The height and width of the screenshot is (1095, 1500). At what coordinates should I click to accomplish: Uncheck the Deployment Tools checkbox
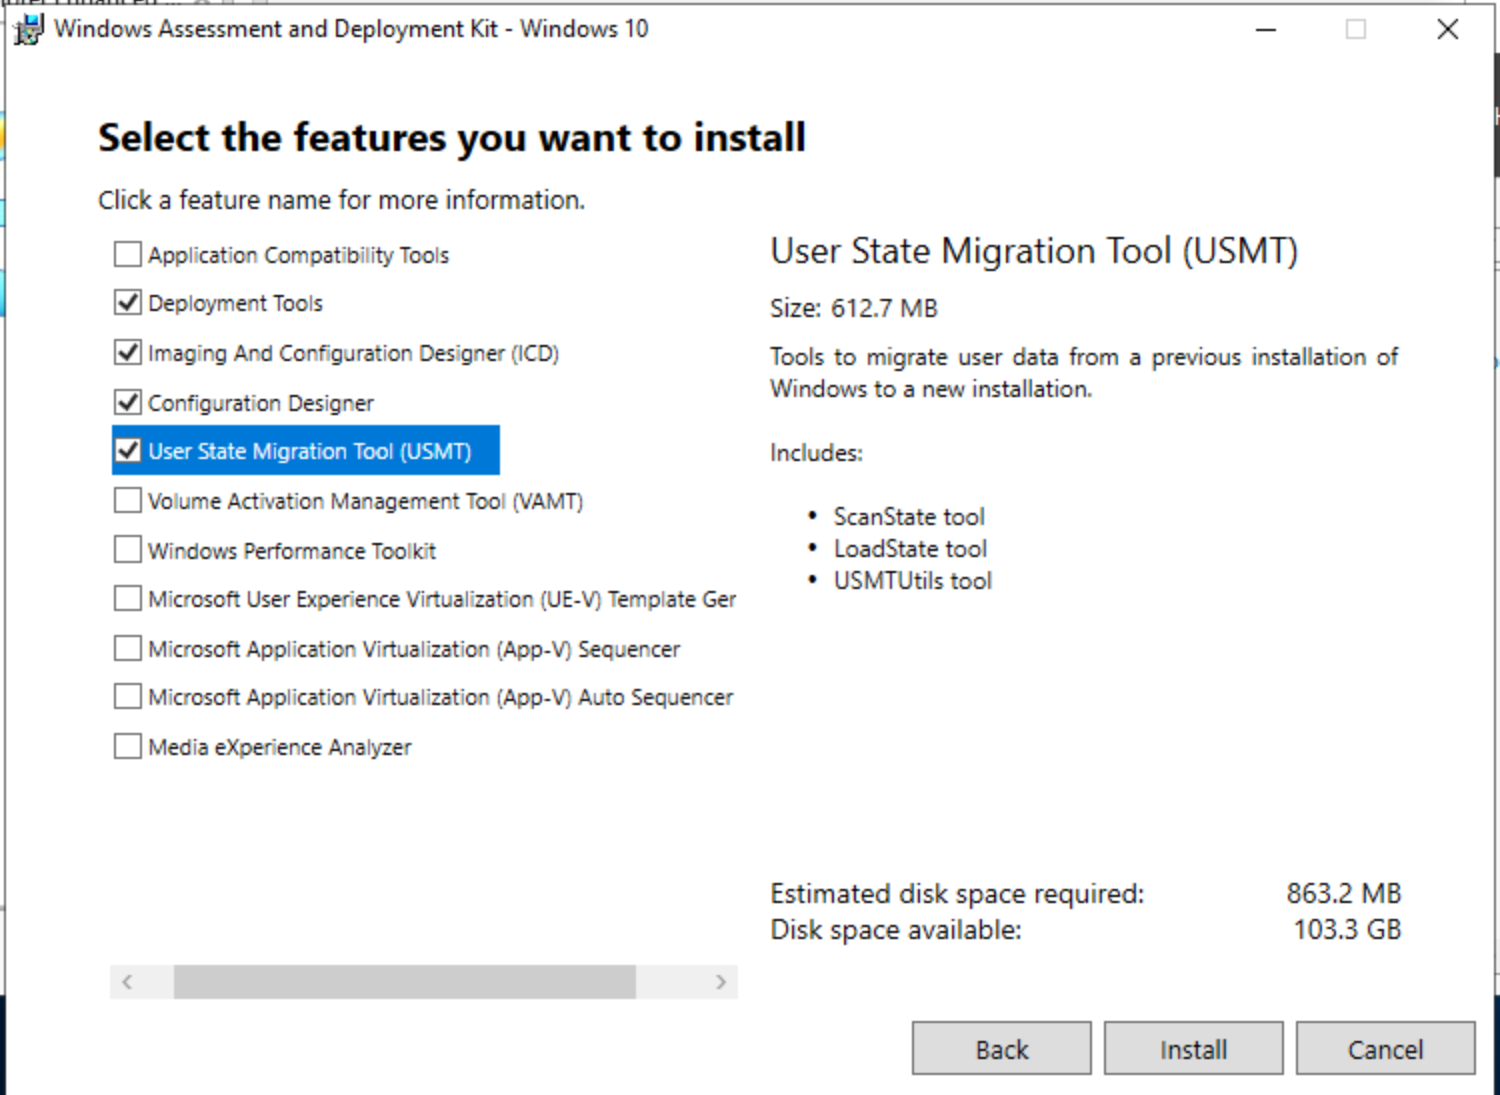click(128, 302)
